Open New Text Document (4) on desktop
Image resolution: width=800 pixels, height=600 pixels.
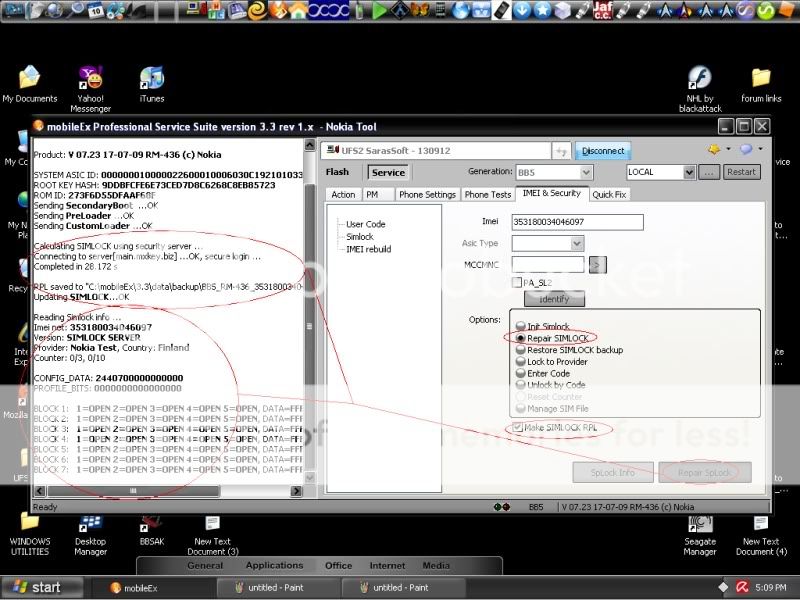pyautogui.click(x=761, y=535)
